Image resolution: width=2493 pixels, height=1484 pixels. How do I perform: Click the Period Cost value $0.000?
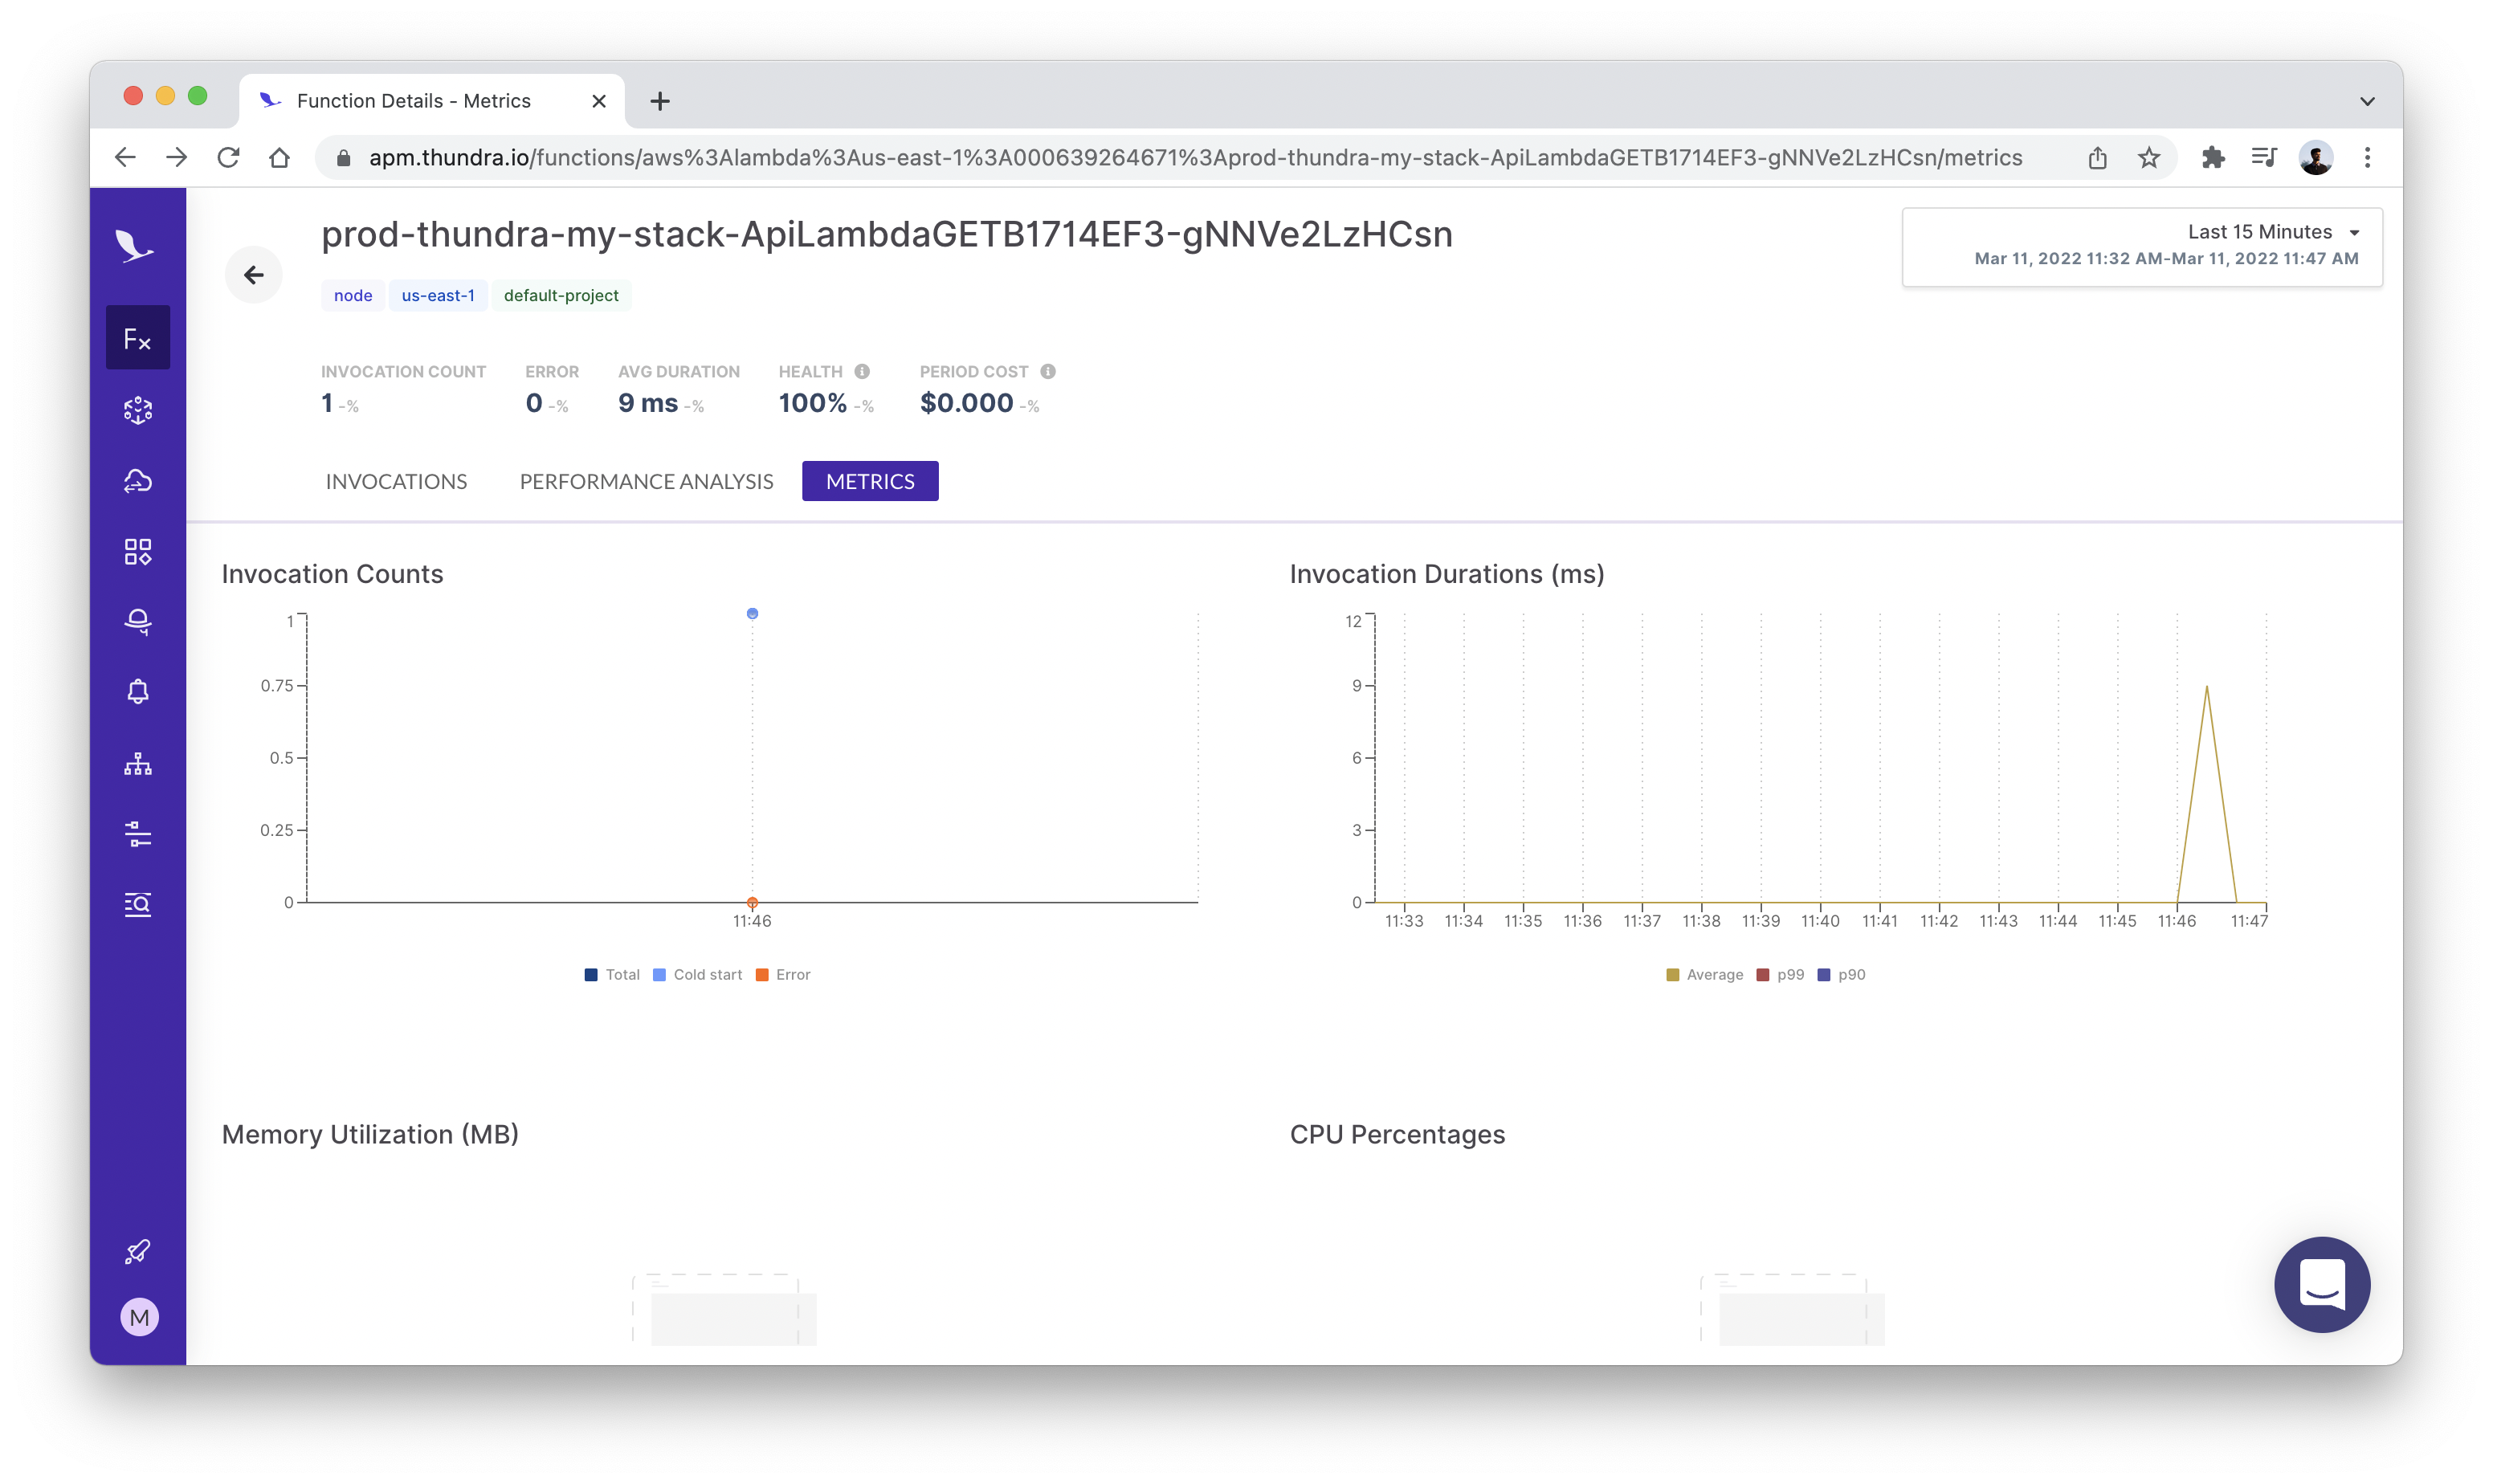pos(966,403)
